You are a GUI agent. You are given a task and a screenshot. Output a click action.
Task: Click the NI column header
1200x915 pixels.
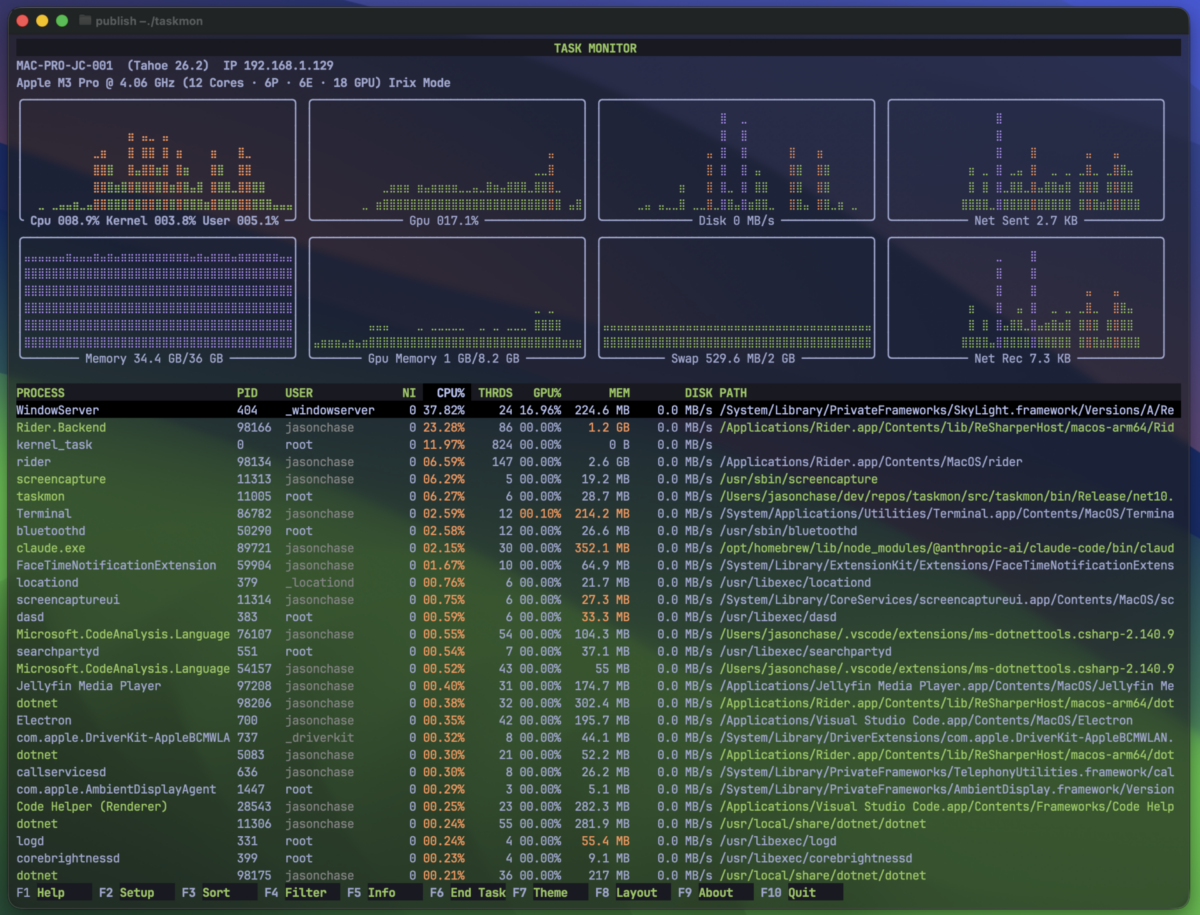pyautogui.click(x=409, y=393)
